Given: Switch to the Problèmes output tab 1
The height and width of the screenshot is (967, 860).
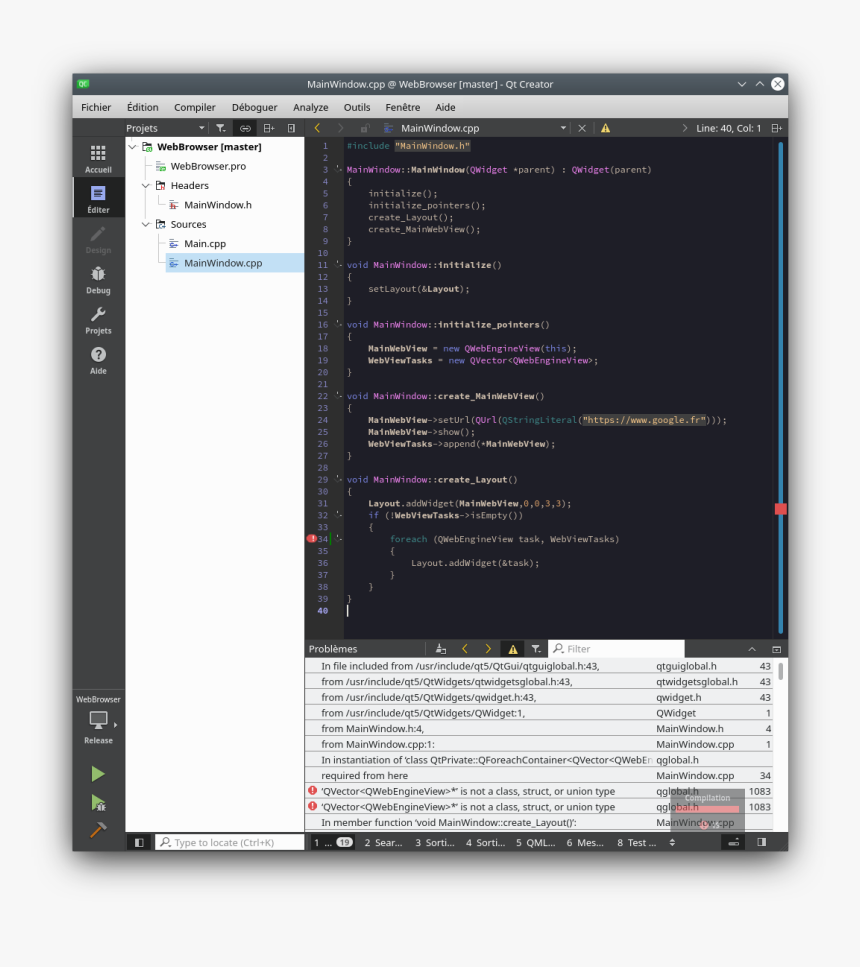Looking at the screenshot, I should [x=333, y=842].
